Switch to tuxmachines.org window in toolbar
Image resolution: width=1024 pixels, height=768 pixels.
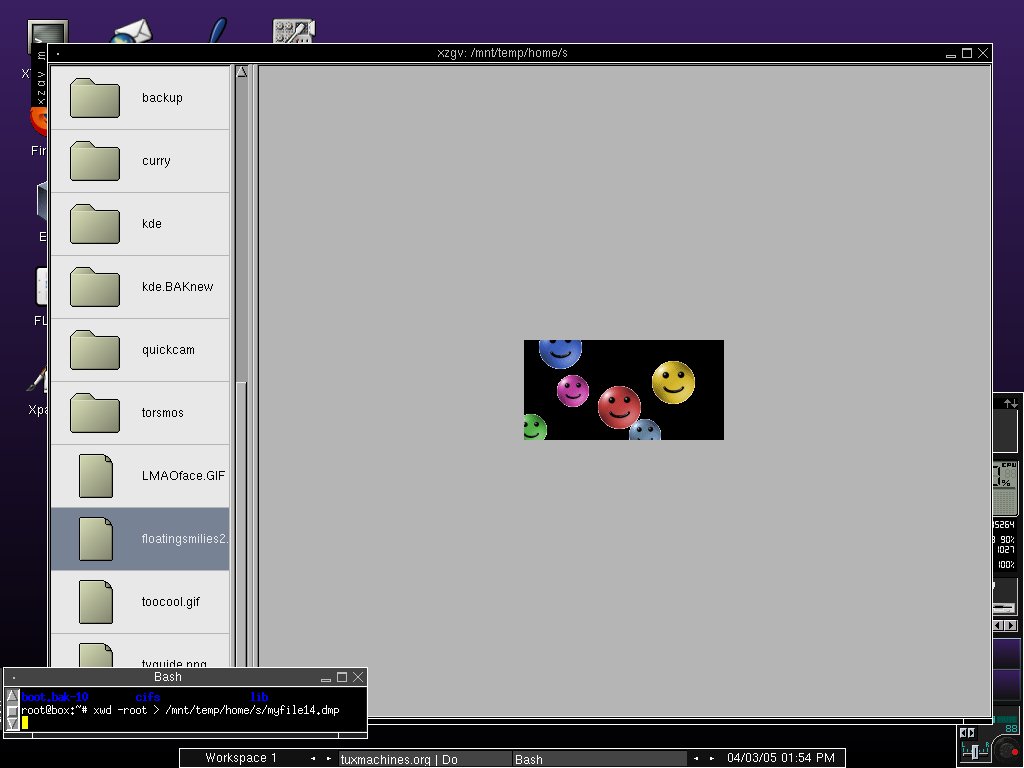[425, 759]
